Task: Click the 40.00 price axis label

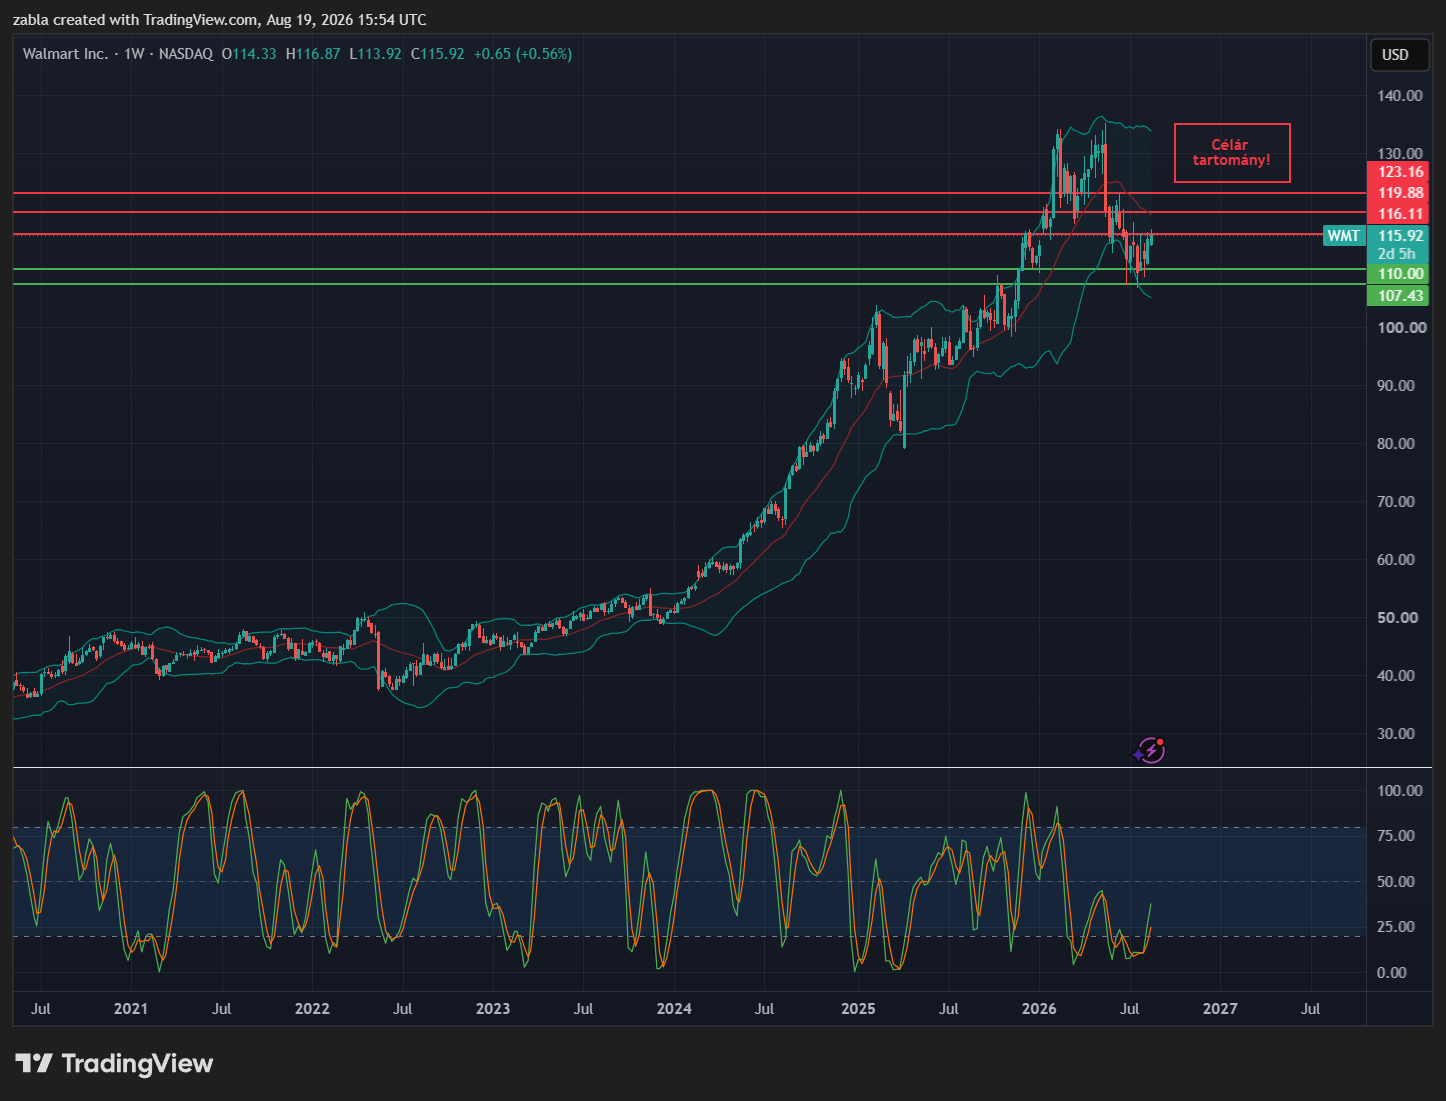Action: click(x=1396, y=675)
